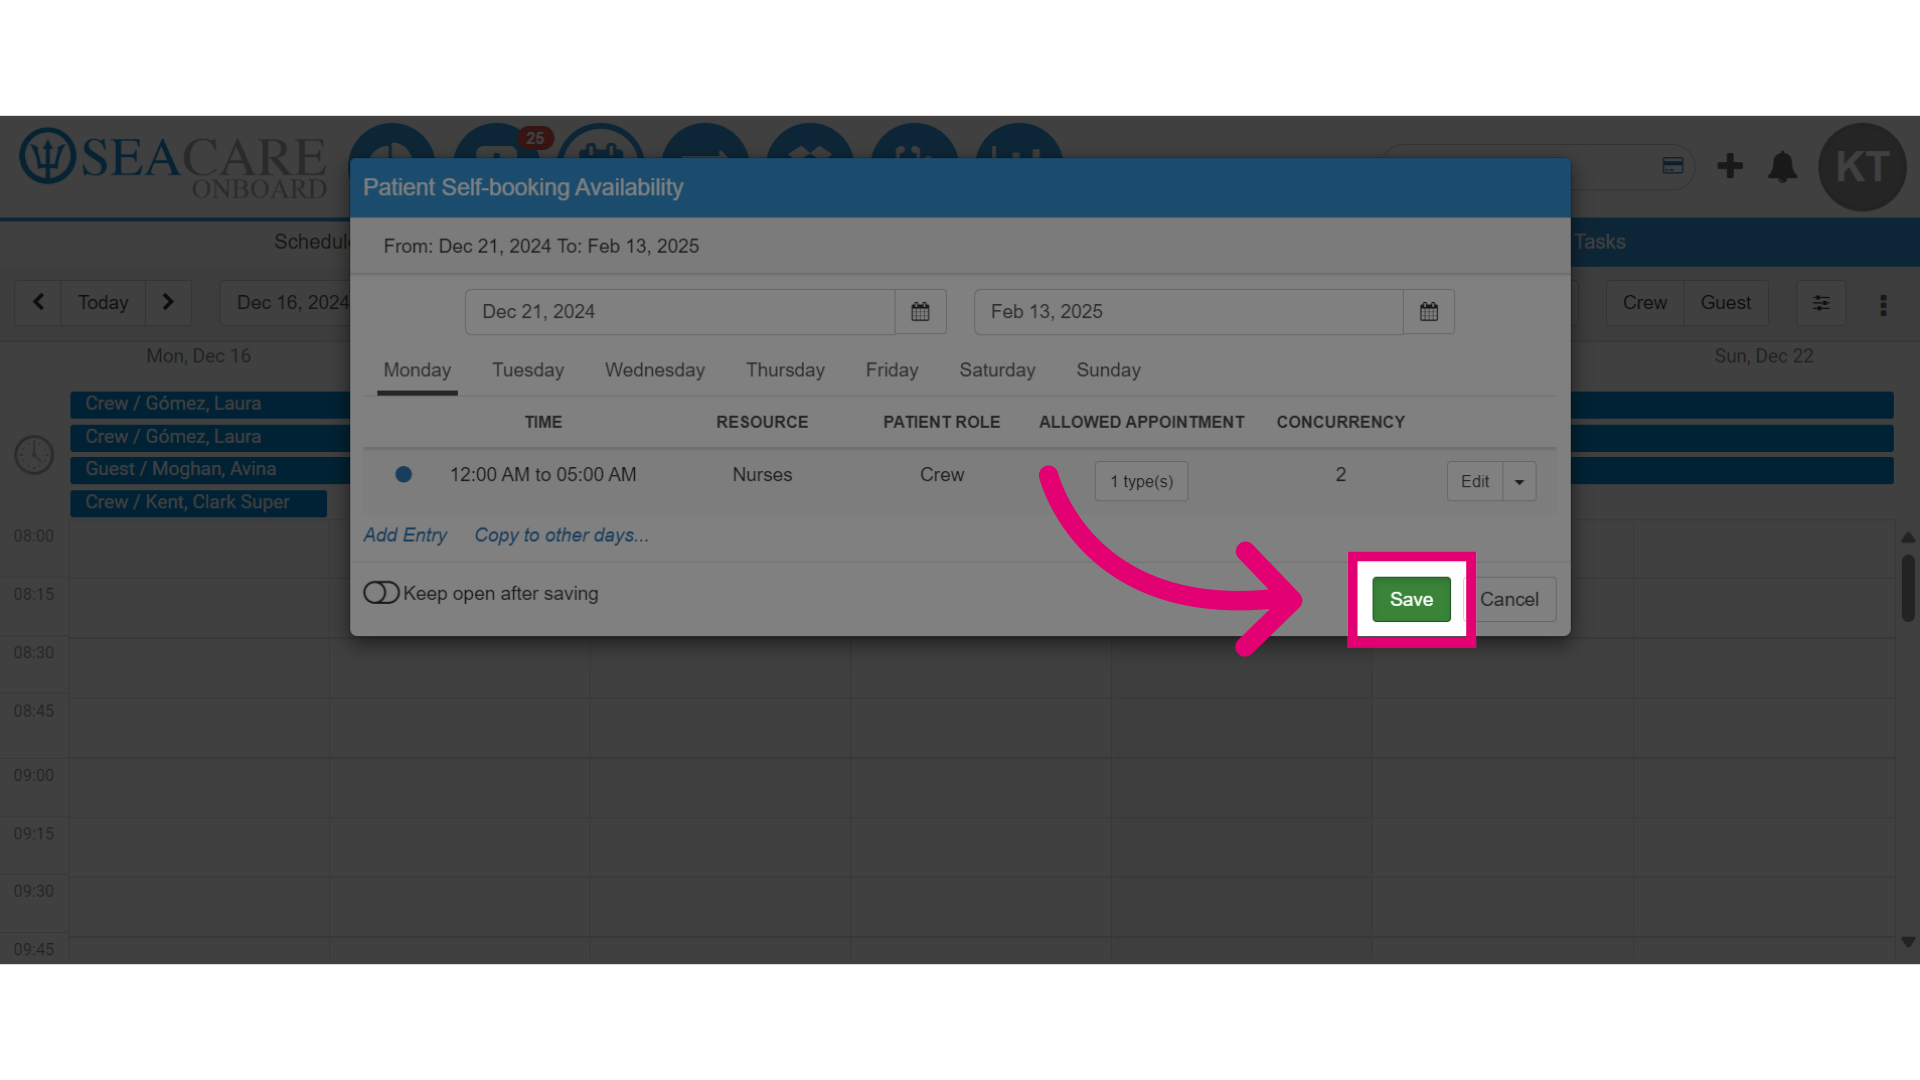Click the plus add icon in header

1730,166
